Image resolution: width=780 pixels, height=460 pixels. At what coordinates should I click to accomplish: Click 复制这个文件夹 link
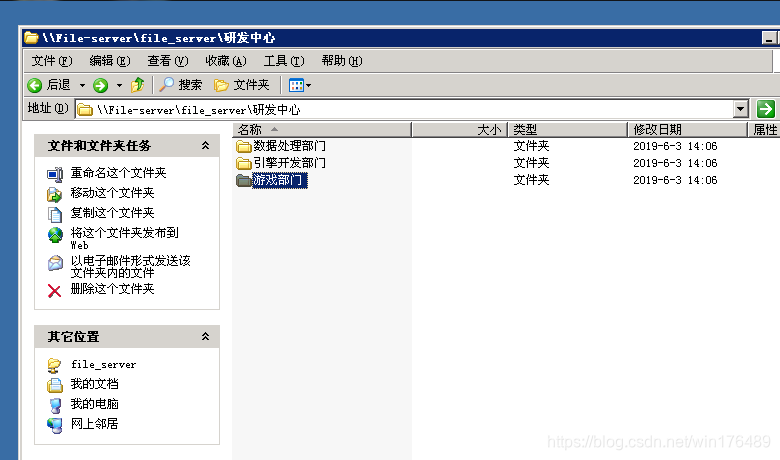click(112, 212)
